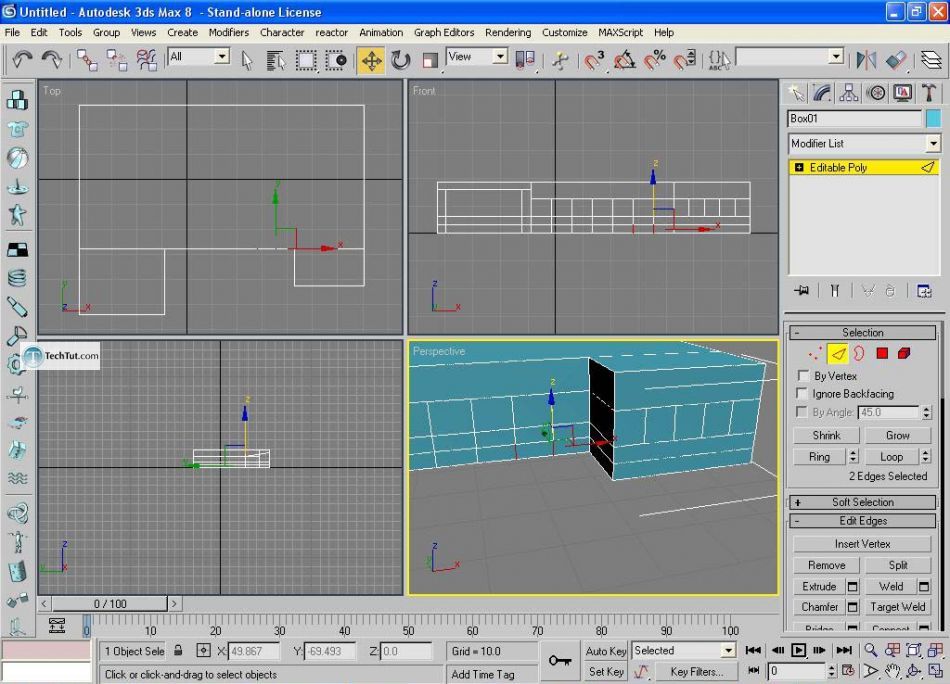
Task: Open the Modifier List dropdown
Action: (863, 144)
